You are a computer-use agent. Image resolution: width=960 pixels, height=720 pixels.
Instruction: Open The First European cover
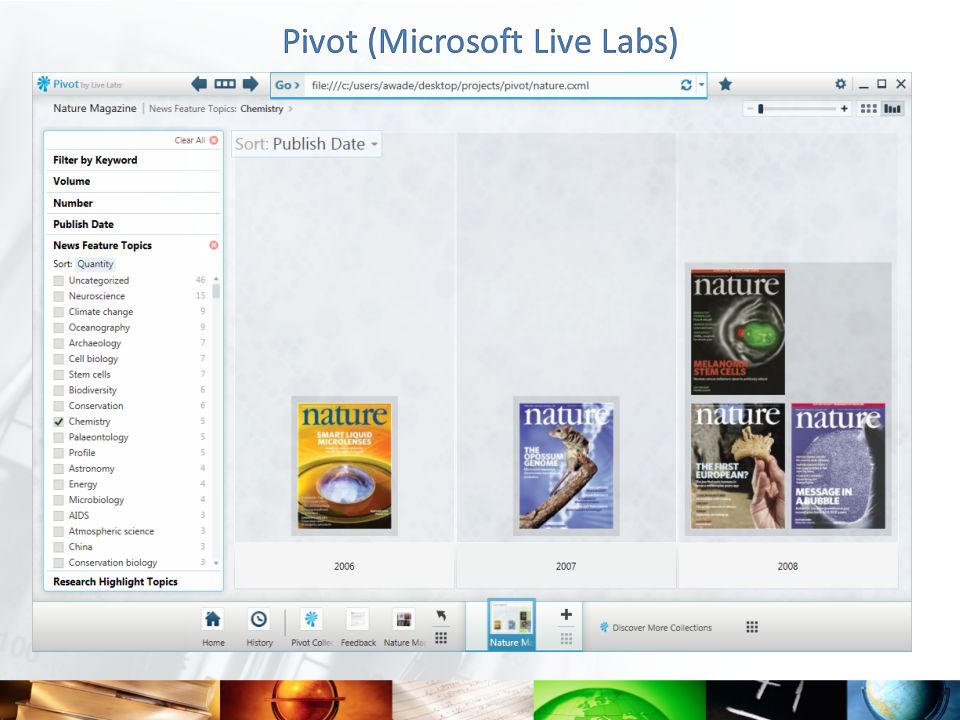(x=738, y=466)
